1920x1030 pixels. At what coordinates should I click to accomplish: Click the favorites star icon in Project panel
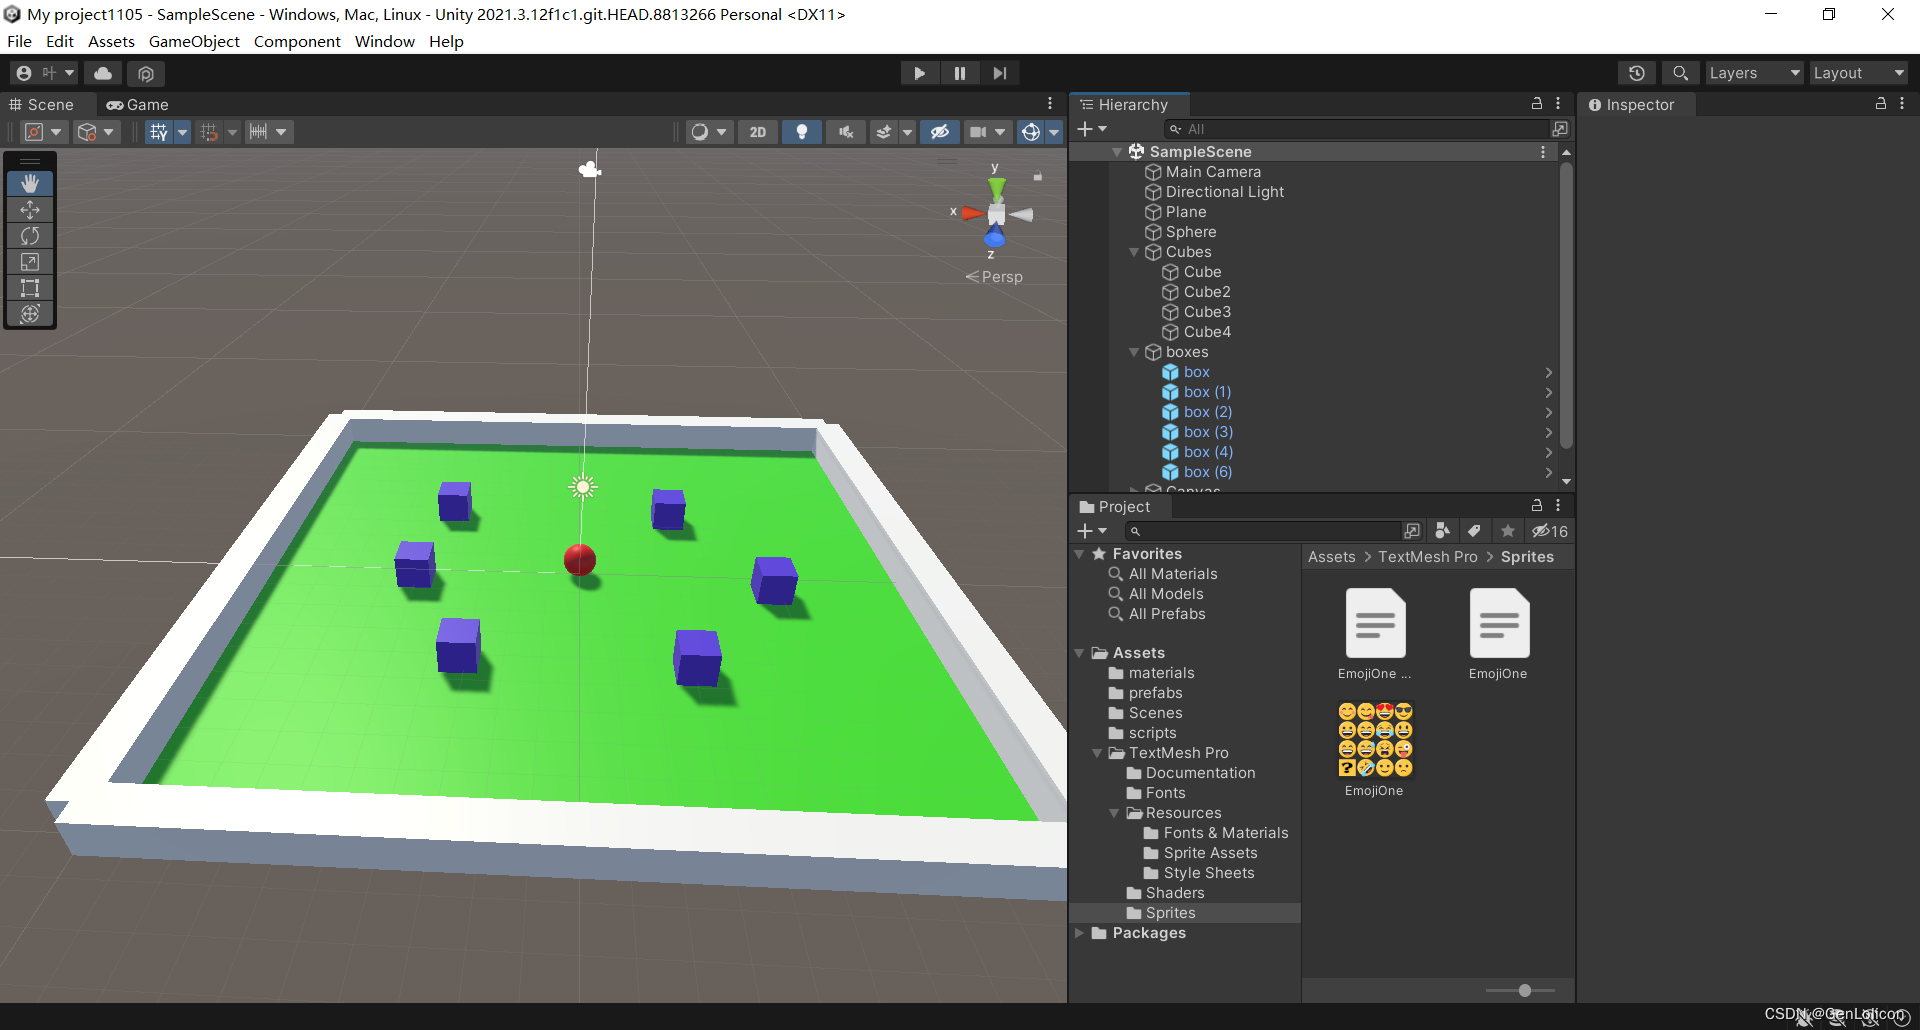click(x=1508, y=531)
